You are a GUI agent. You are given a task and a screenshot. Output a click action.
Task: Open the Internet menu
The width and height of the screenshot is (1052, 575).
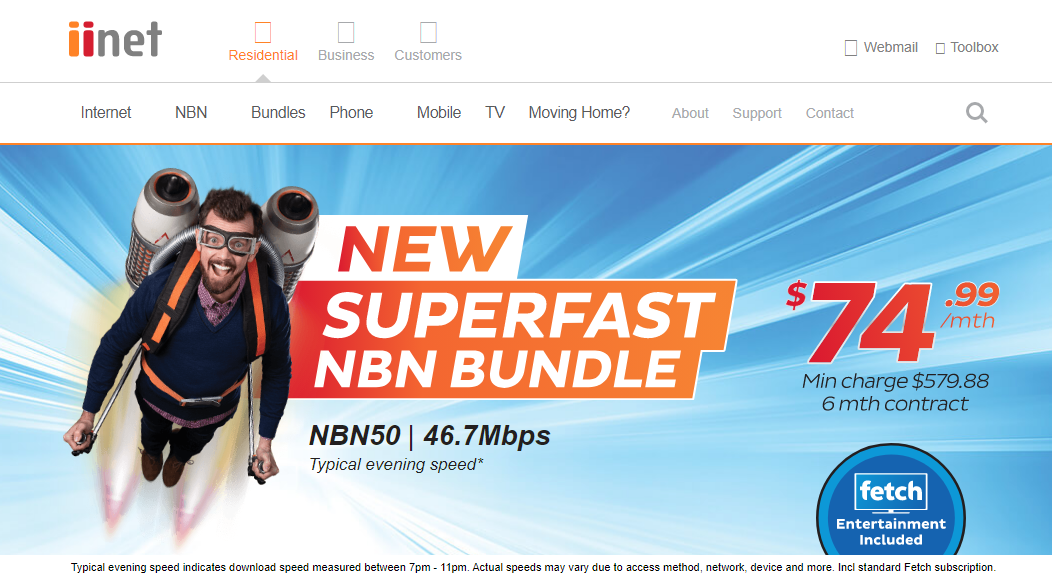(106, 113)
